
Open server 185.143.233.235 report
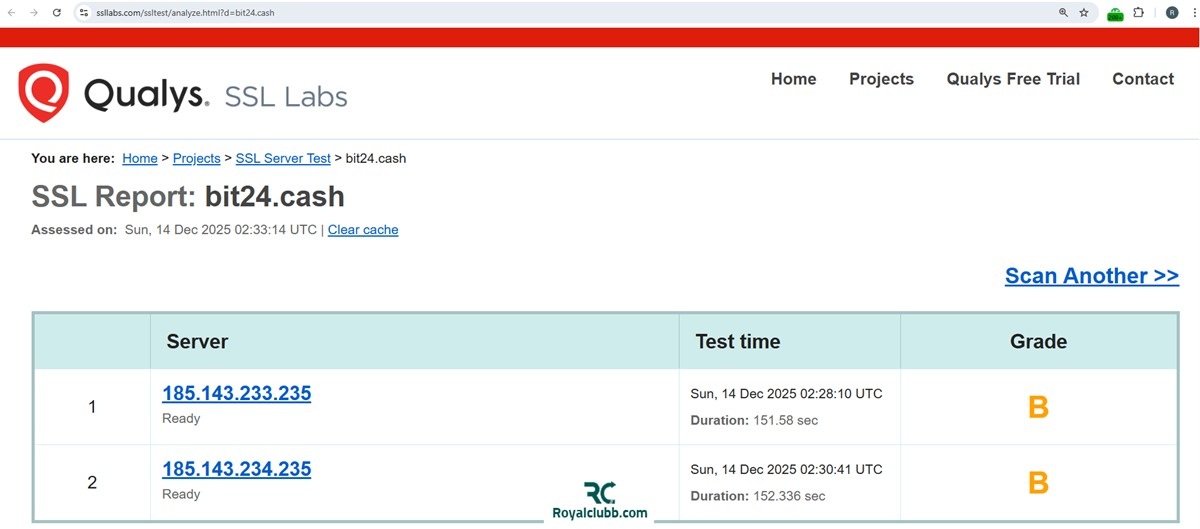click(237, 393)
